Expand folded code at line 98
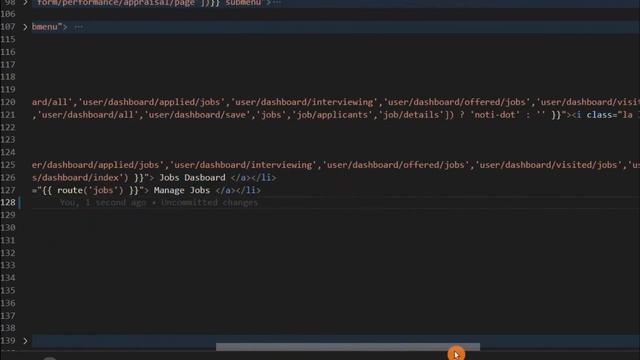Image resolution: width=640 pixels, height=360 pixels. tap(25, 3)
